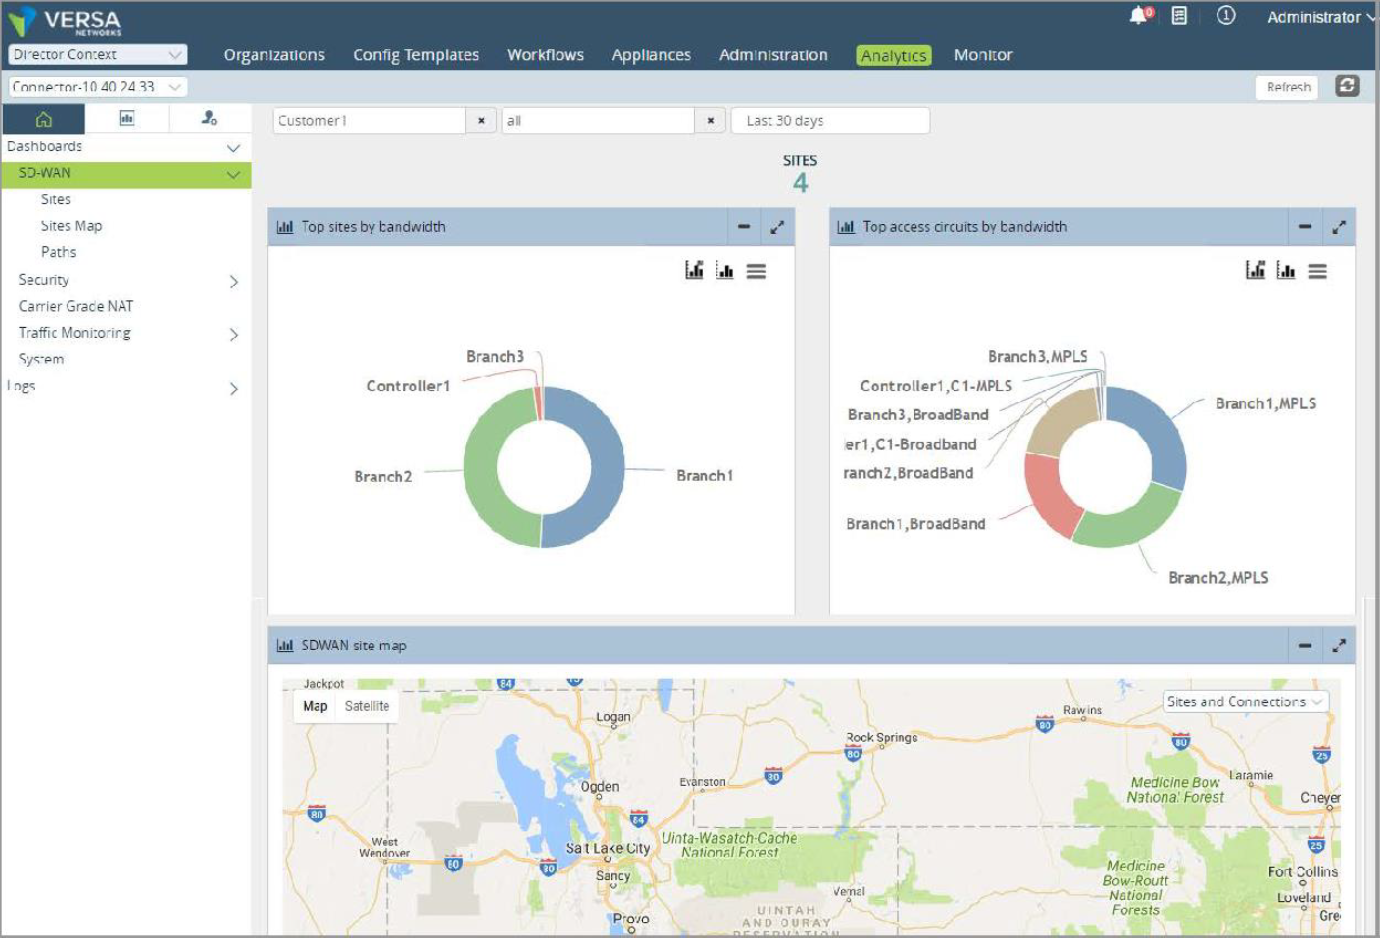Image resolution: width=1380 pixels, height=938 pixels.
Task: Open Carrier Grade NAT dashboard
Action: click(76, 306)
